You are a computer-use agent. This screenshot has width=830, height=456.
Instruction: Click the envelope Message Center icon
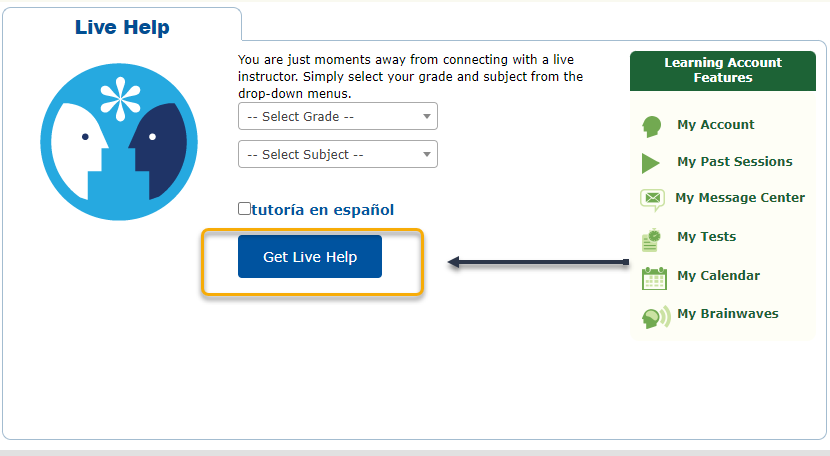(652, 200)
